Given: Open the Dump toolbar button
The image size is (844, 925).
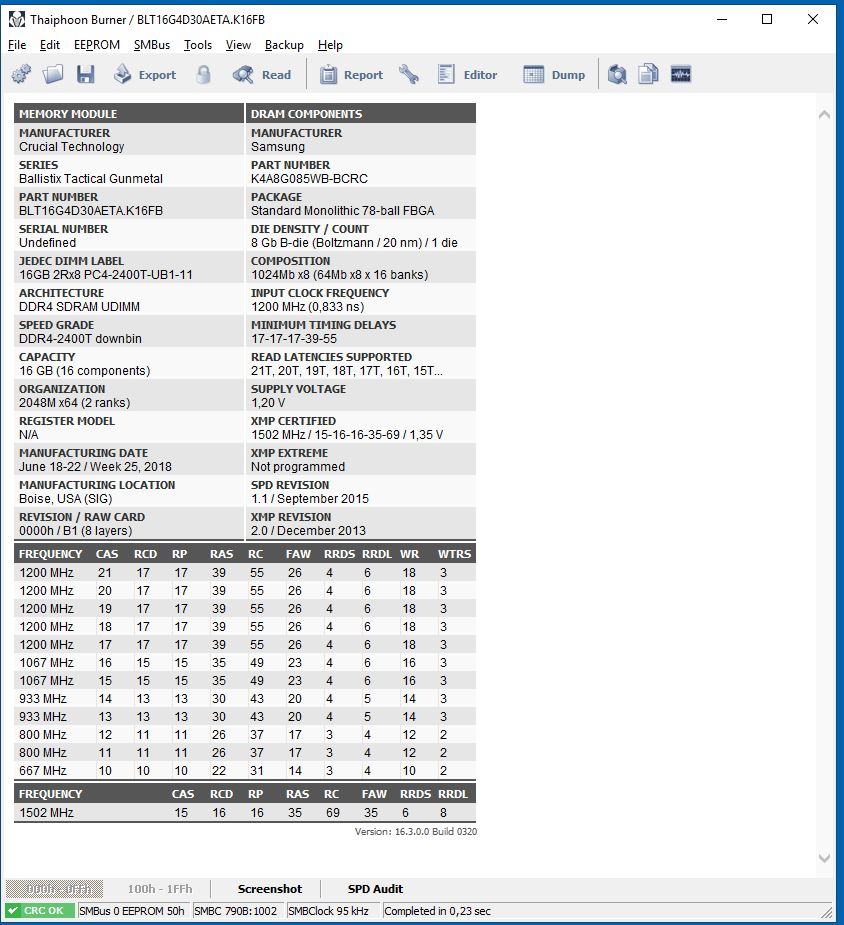Looking at the screenshot, I should (554, 74).
